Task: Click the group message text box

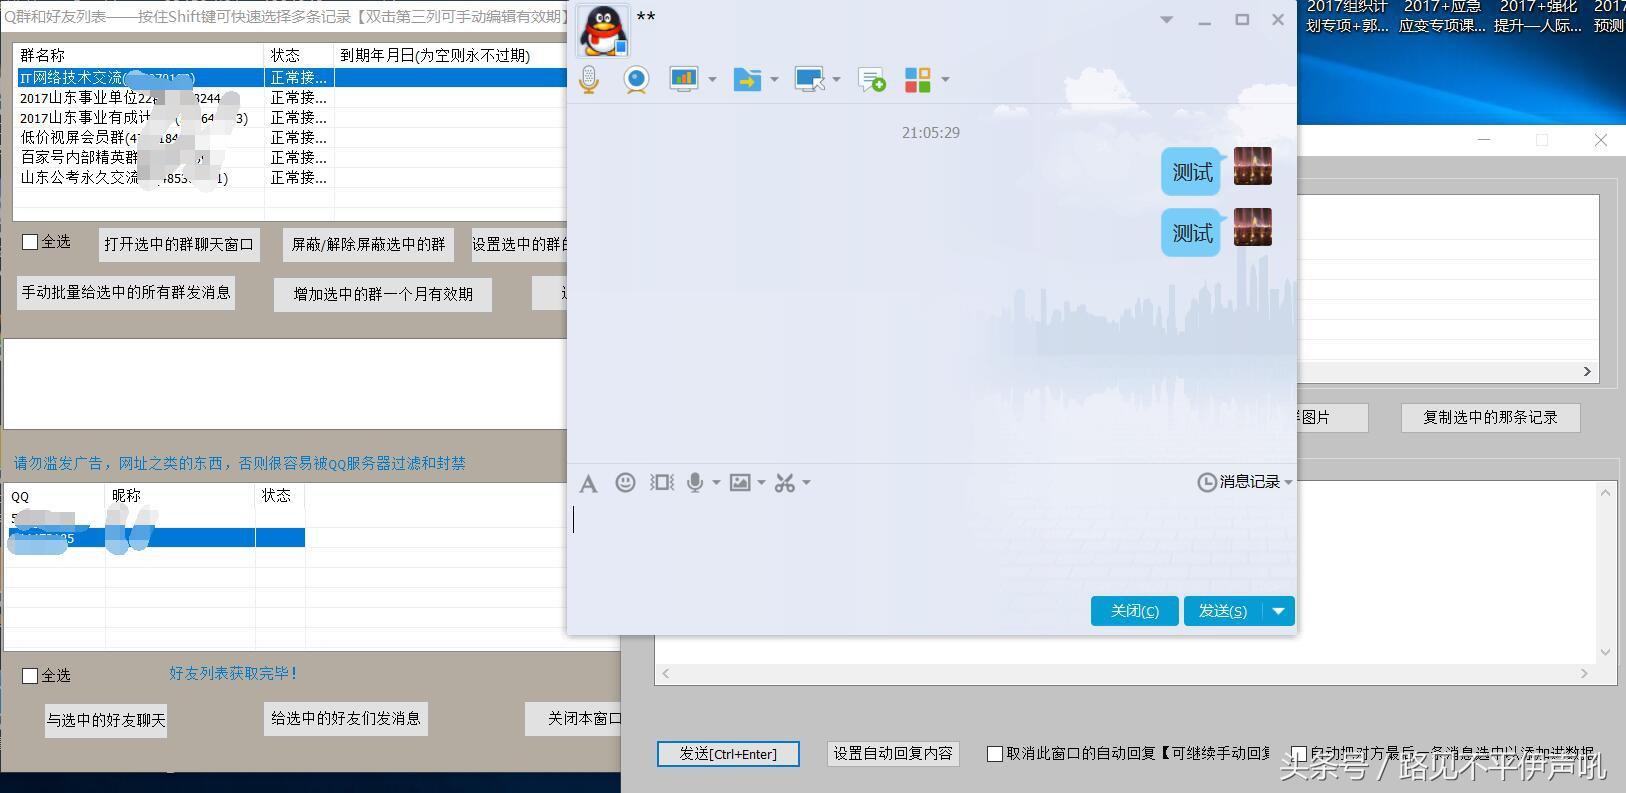Action: coord(286,384)
